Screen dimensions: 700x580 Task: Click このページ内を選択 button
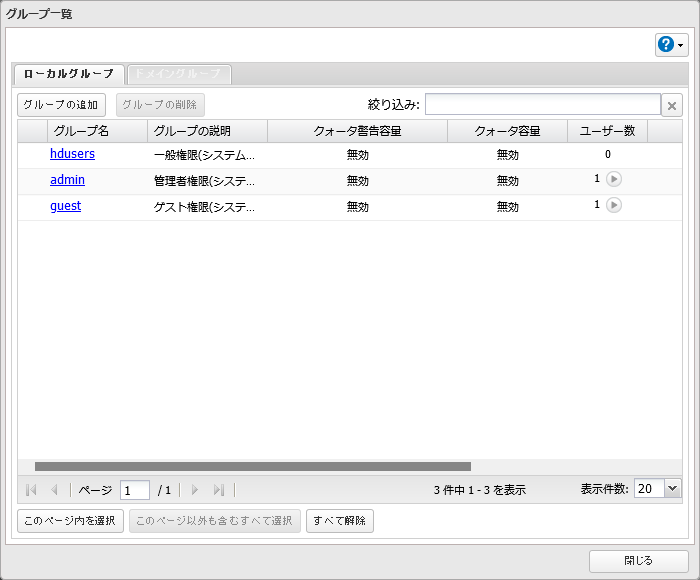point(70,521)
